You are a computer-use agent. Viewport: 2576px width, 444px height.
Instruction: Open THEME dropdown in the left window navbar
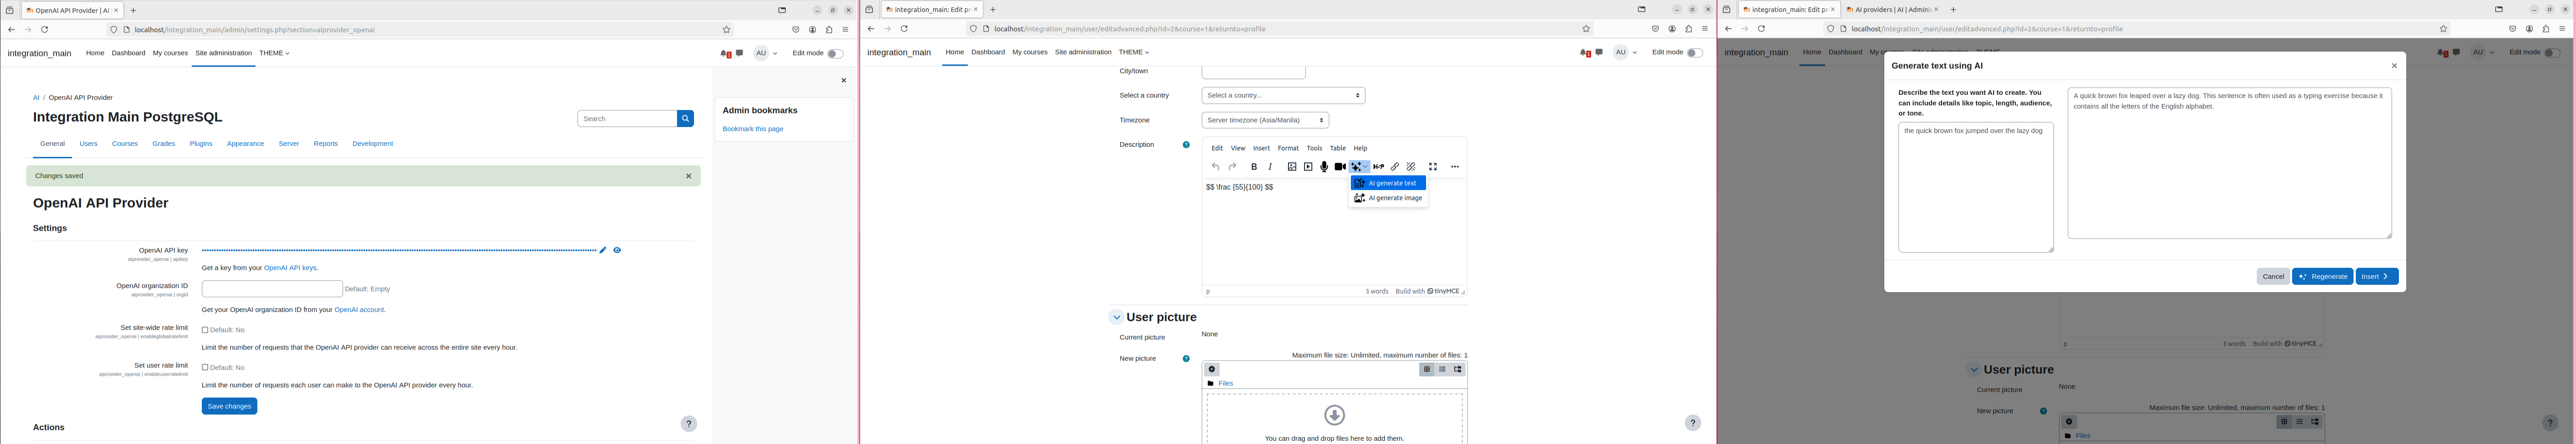pyautogui.click(x=274, y=53)
